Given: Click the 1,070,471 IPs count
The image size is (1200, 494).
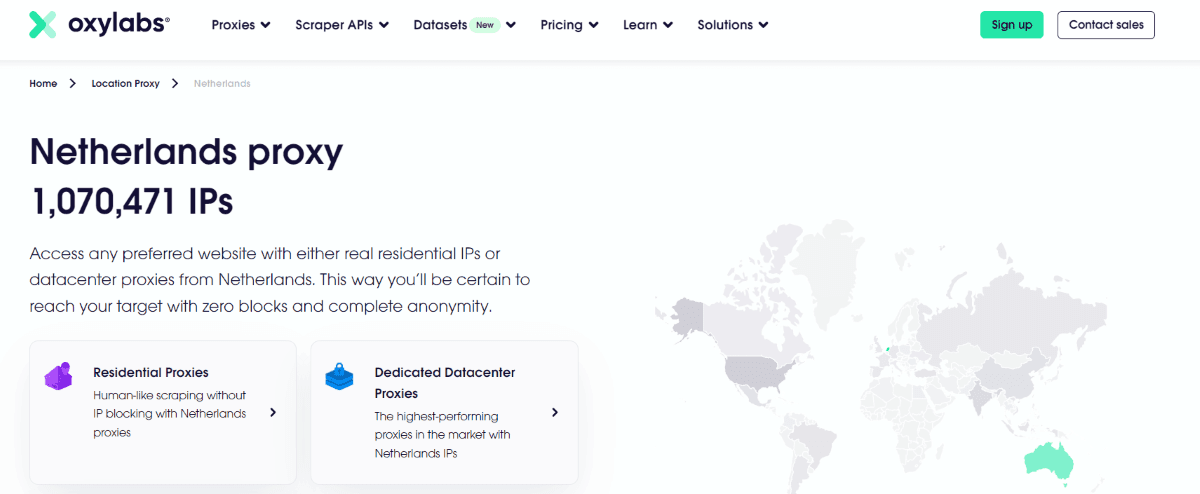Looking at the screenshot, I should 132,202.
